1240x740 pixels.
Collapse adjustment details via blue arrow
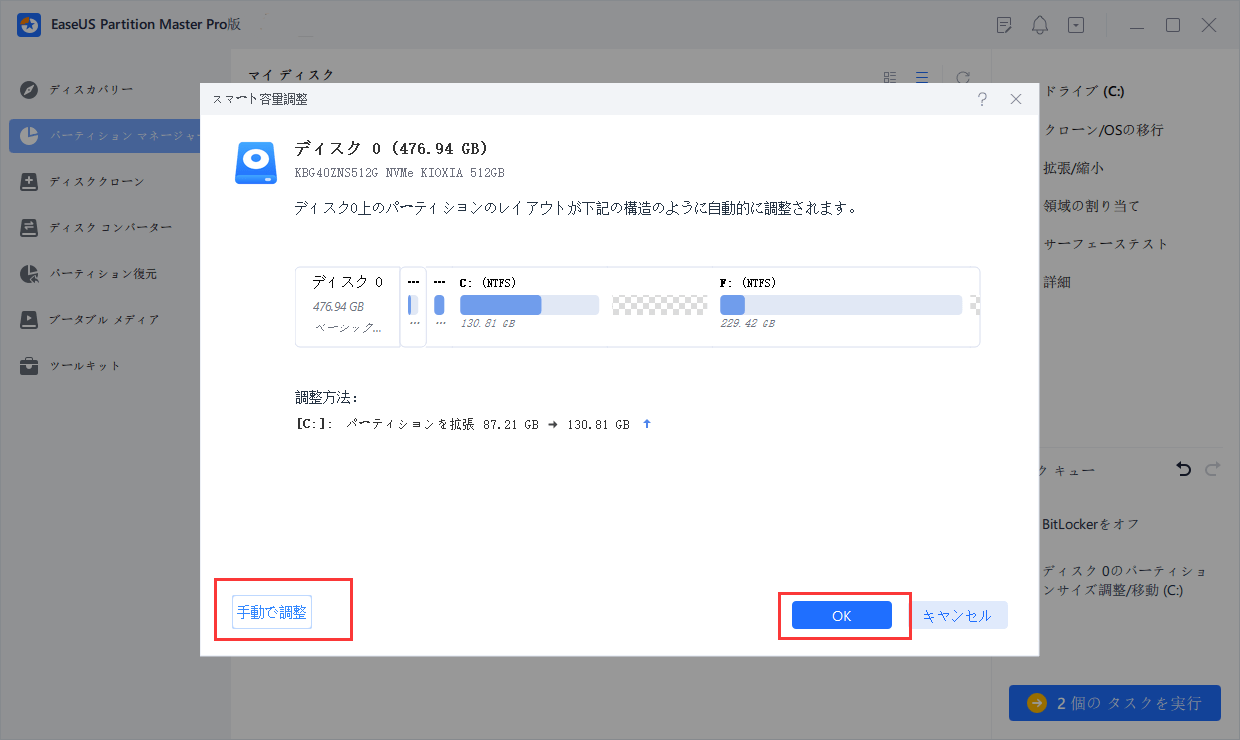646,423
